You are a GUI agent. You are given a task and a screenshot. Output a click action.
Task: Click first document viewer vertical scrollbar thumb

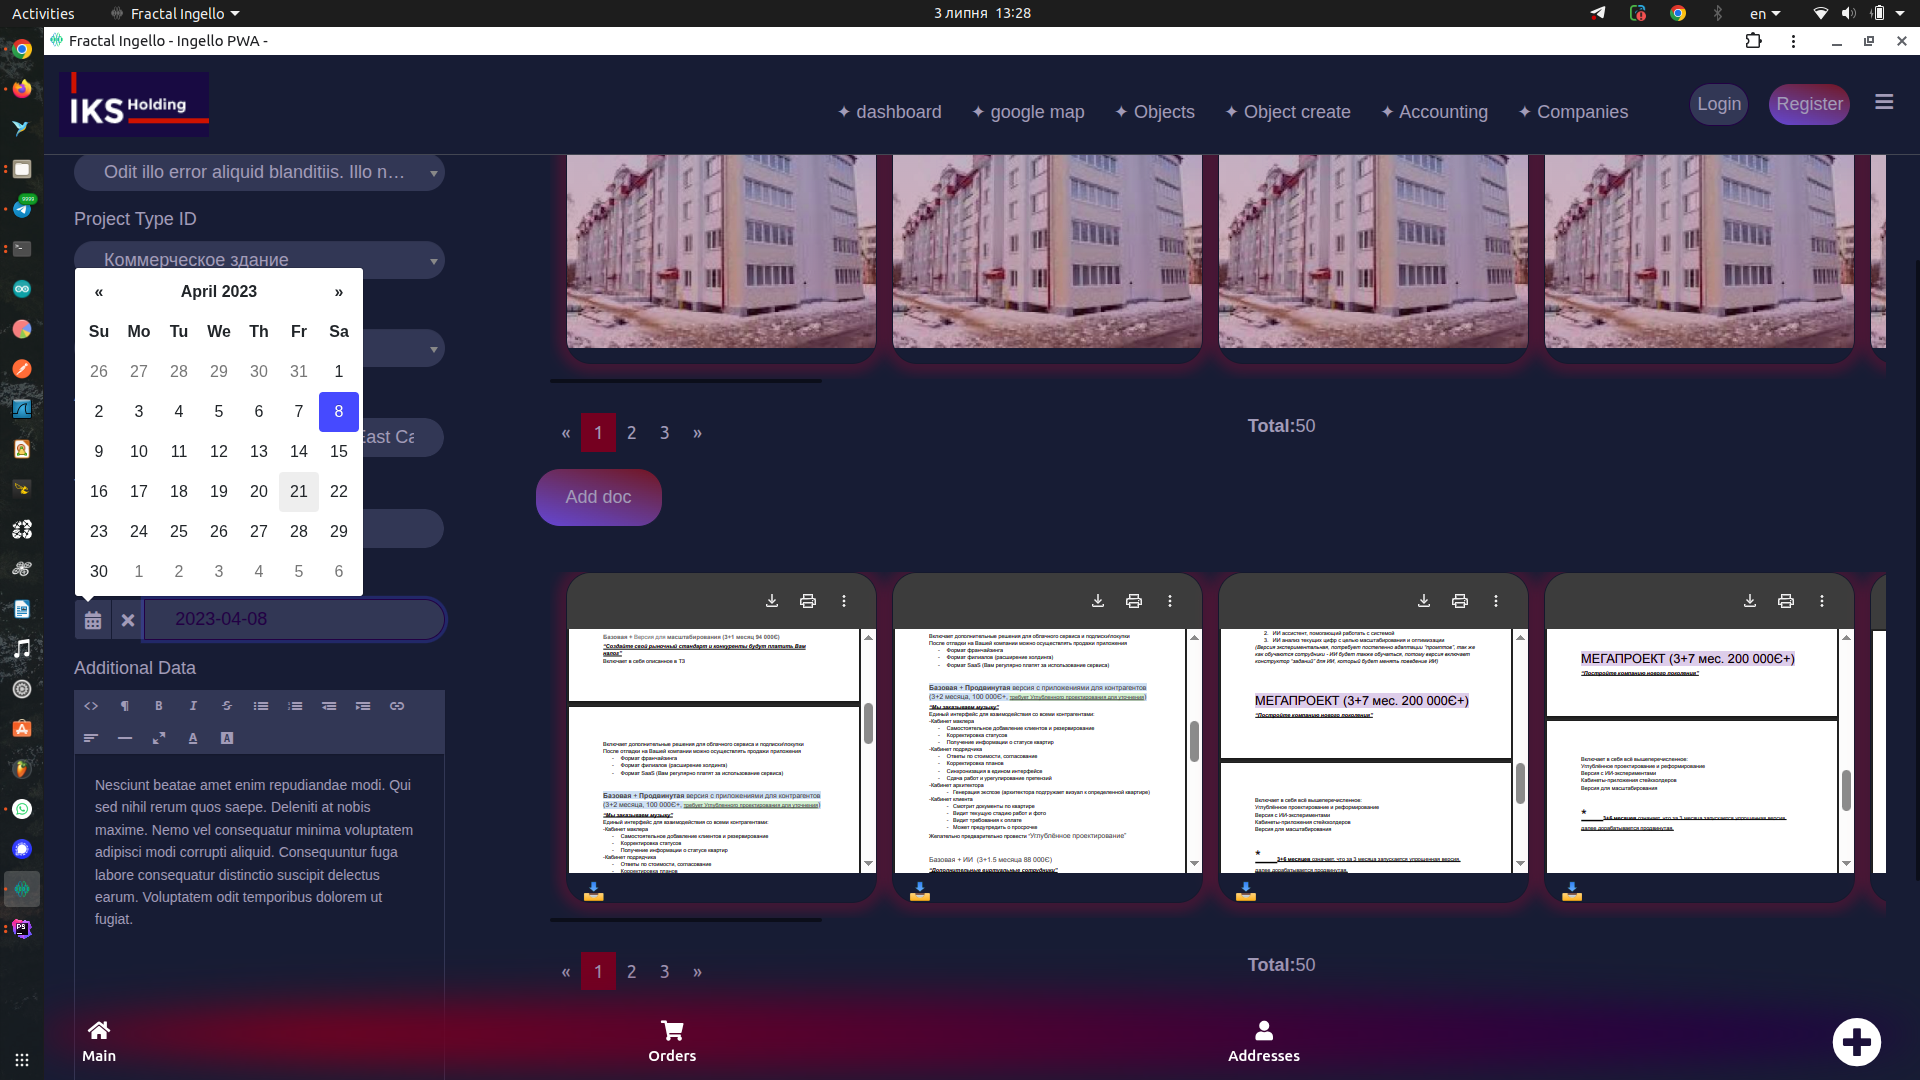pos(868,723)
